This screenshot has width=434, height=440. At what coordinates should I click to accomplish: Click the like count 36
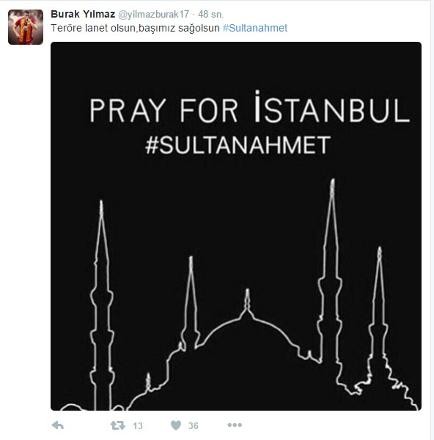coord(193,426)
